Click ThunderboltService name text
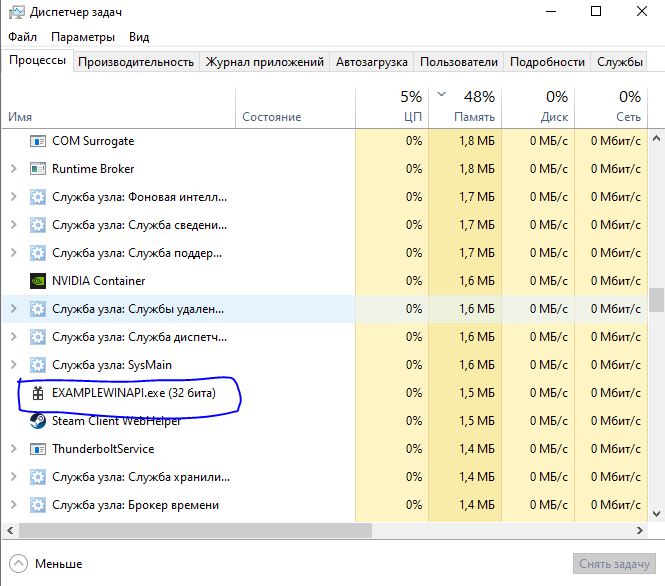665x586 pixels. tap(103, 449)
